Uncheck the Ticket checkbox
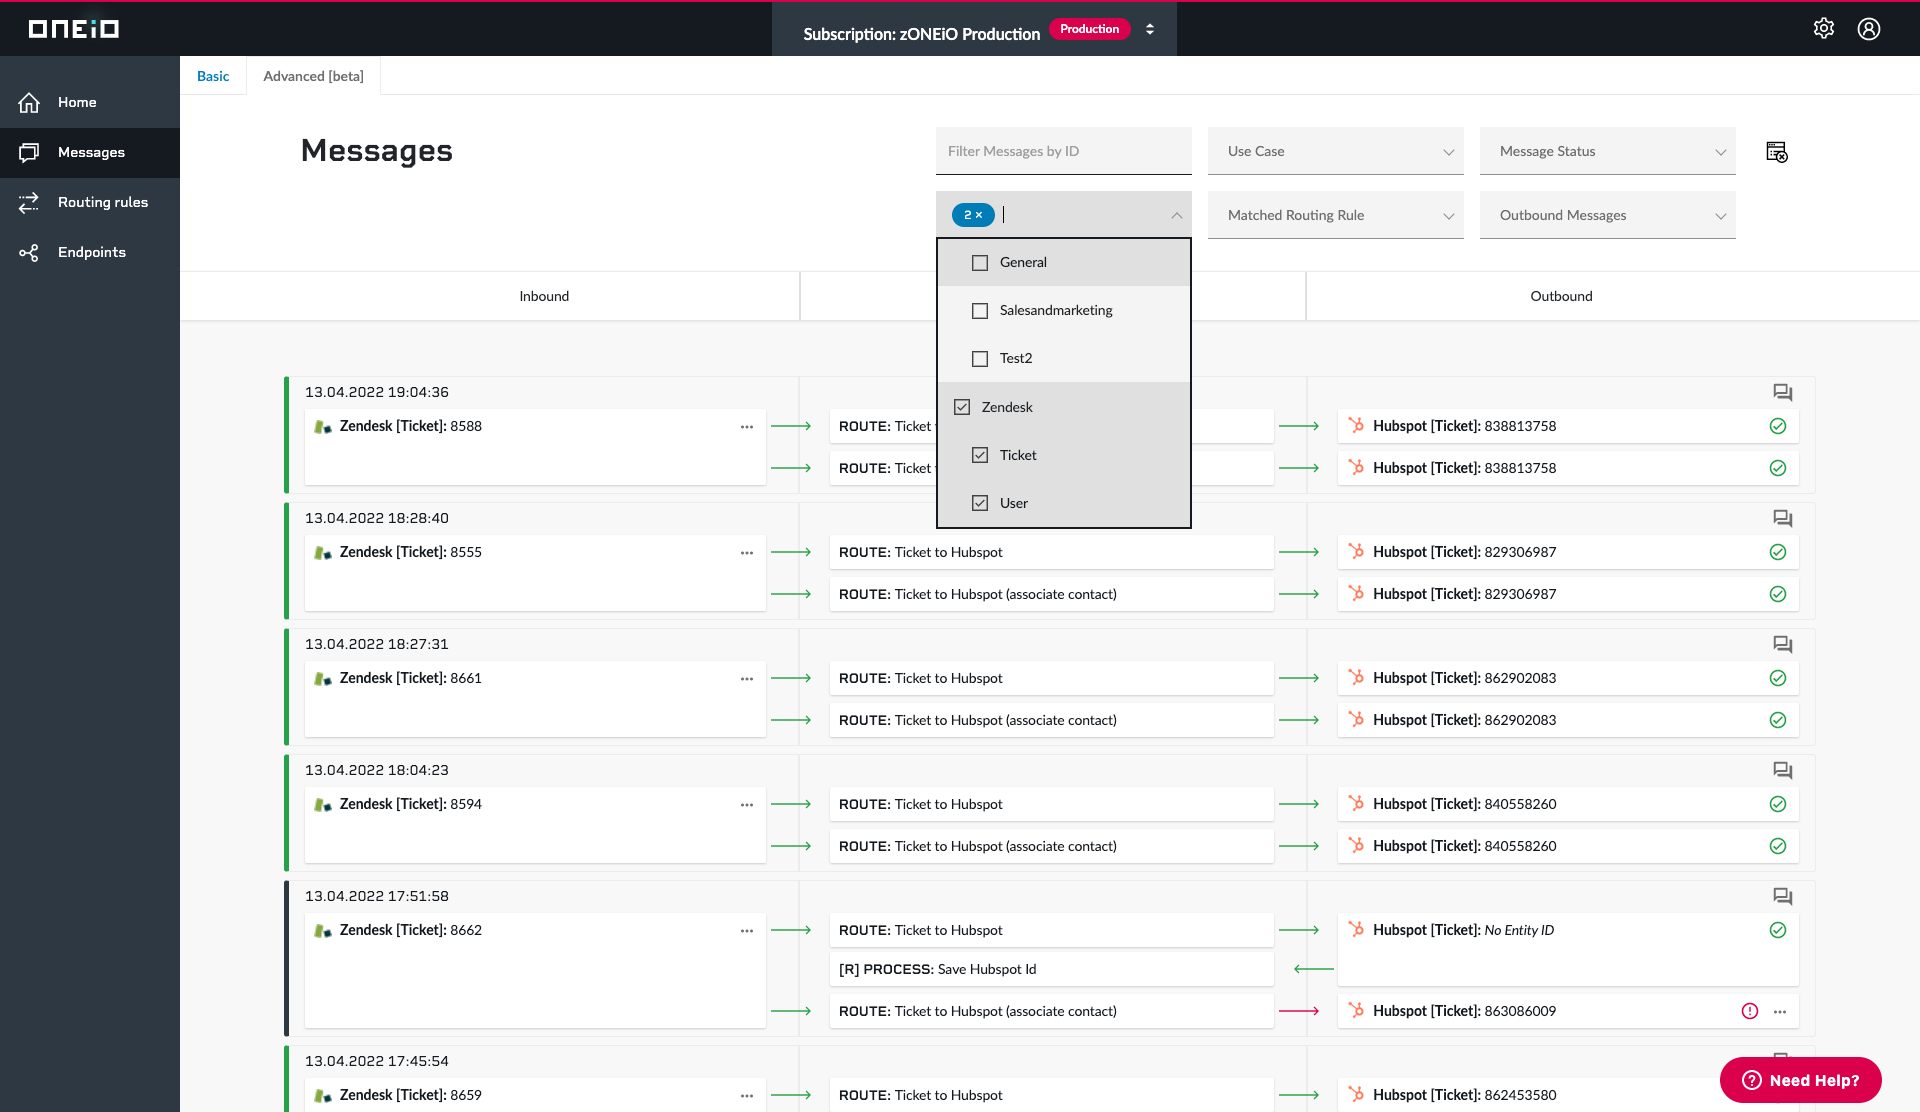Viewport: 1920px width, 1112px height. (980, 455)
